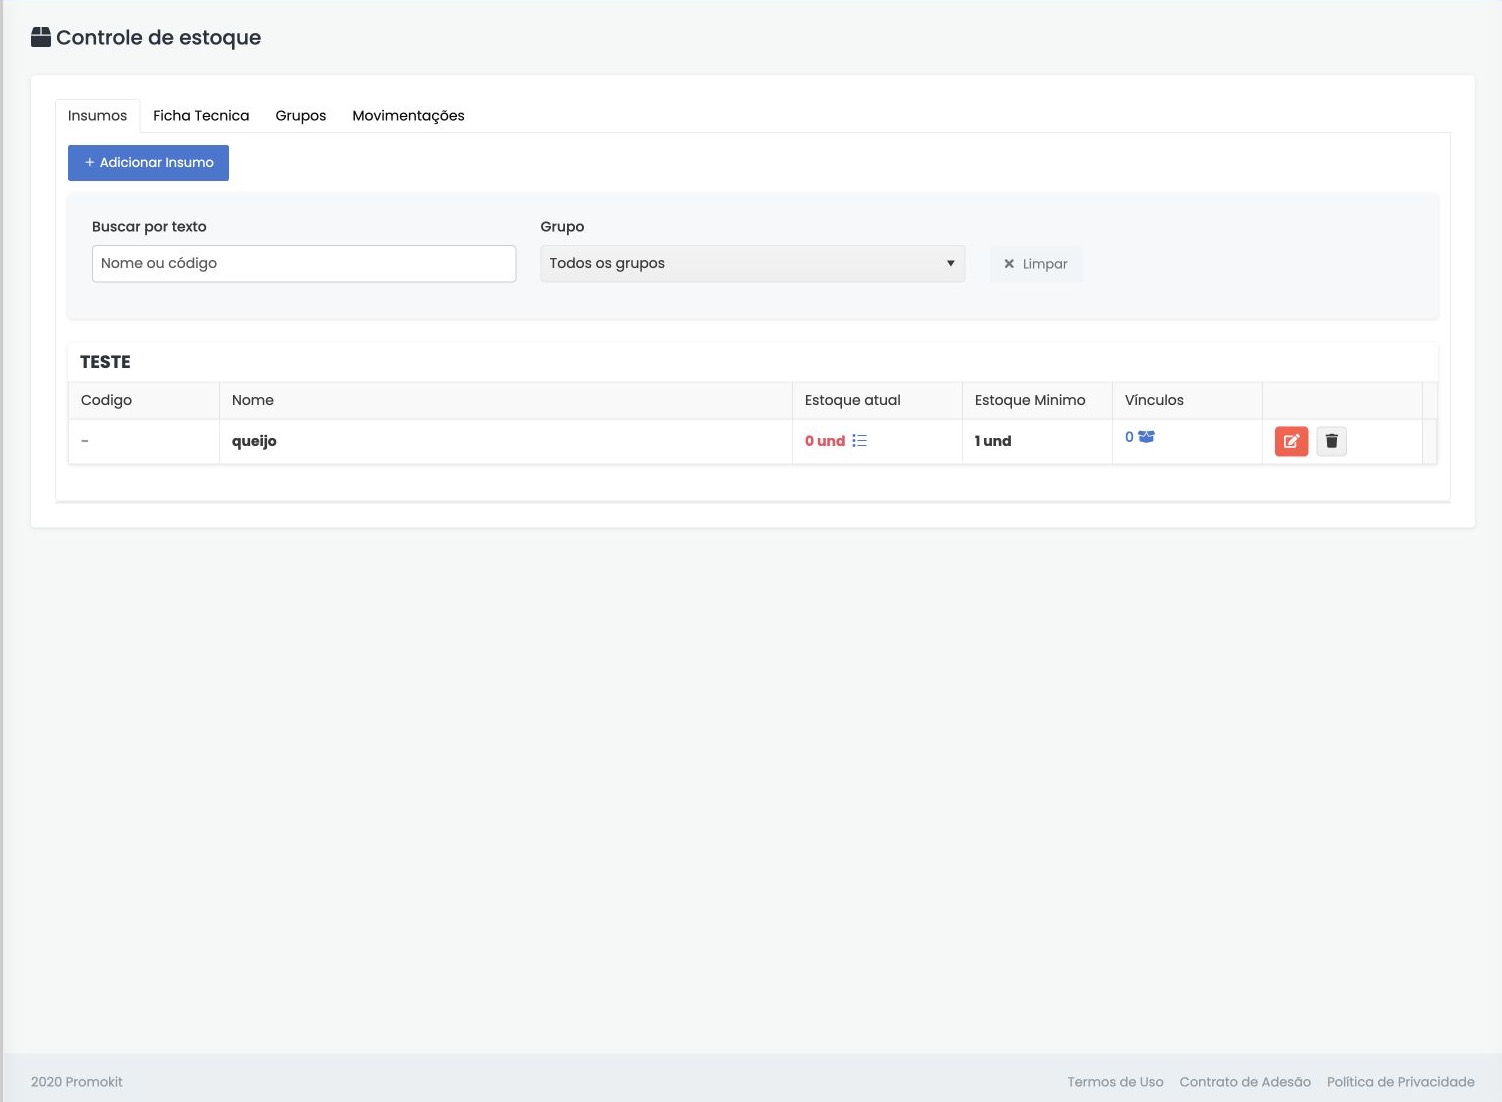Click the Estoque Minimo column header

1030,400
